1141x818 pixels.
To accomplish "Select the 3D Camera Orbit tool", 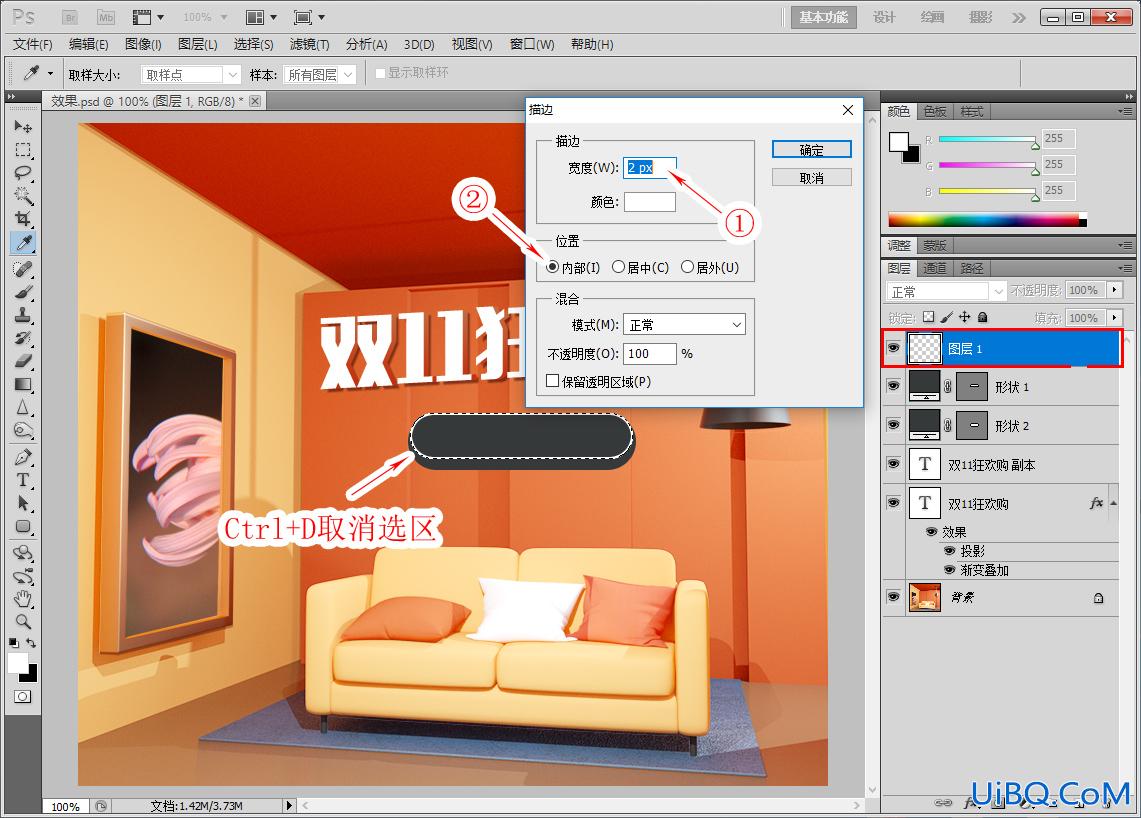I will (x=23, y=576).
